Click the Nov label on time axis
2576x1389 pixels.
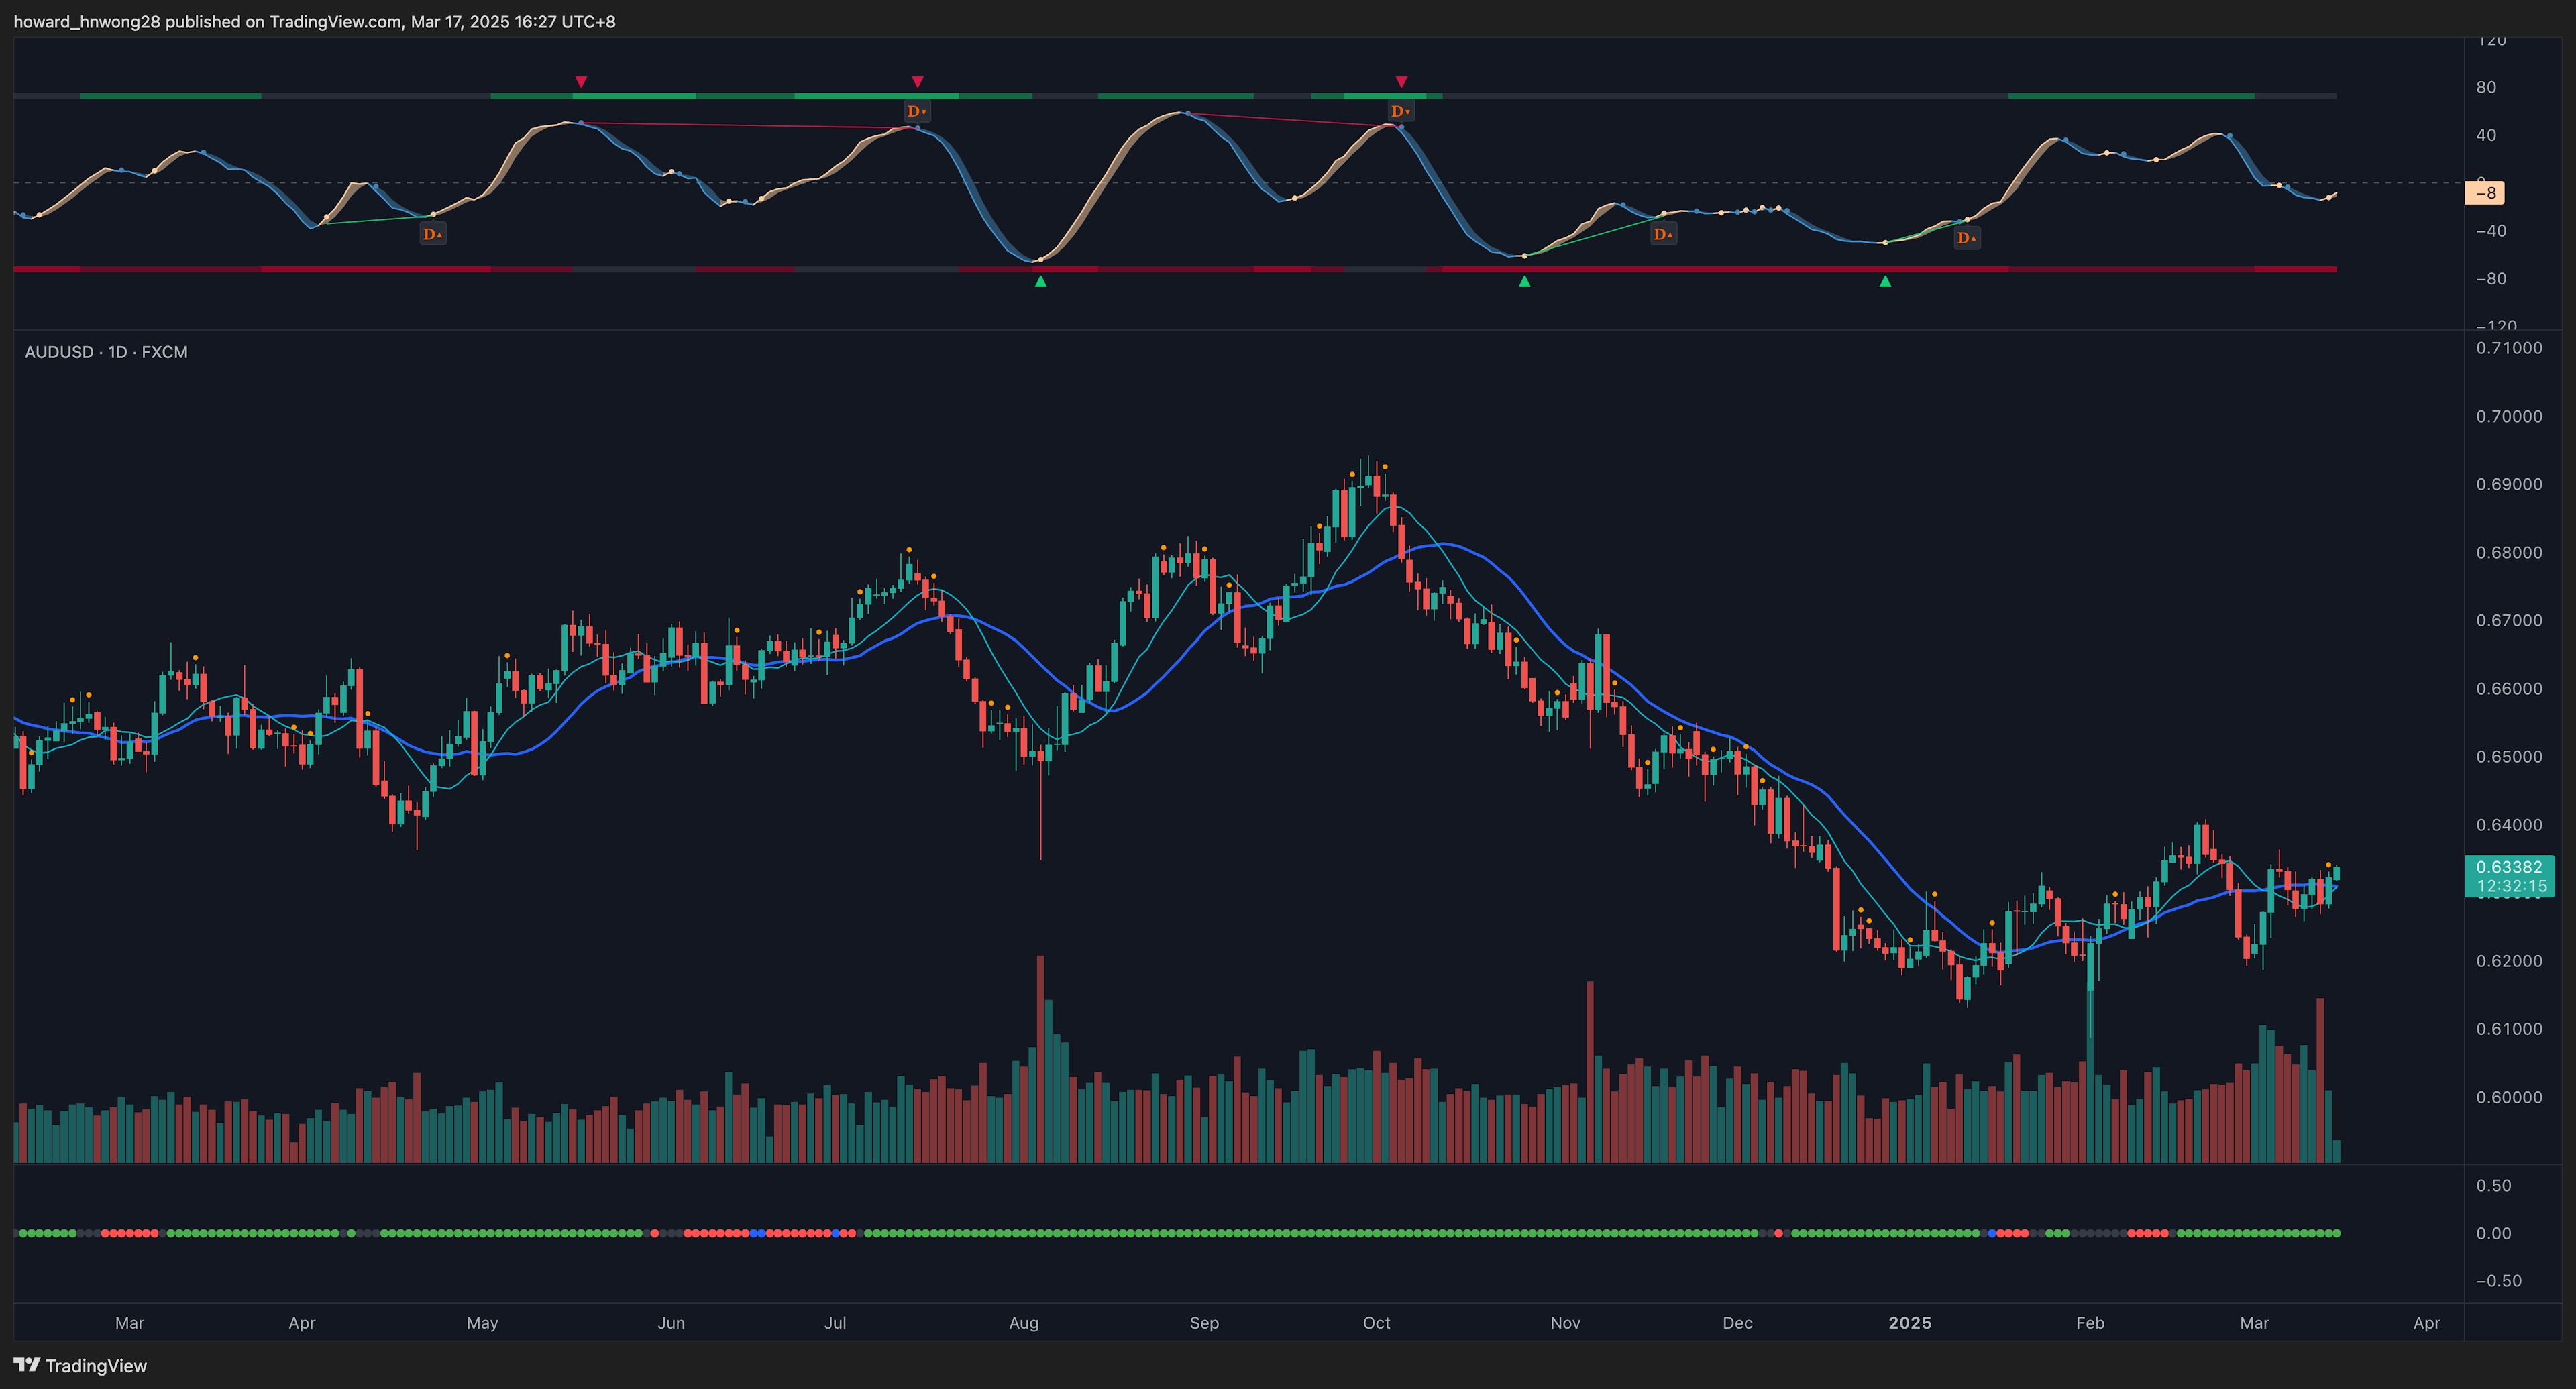click(x=1565, y=1323)
